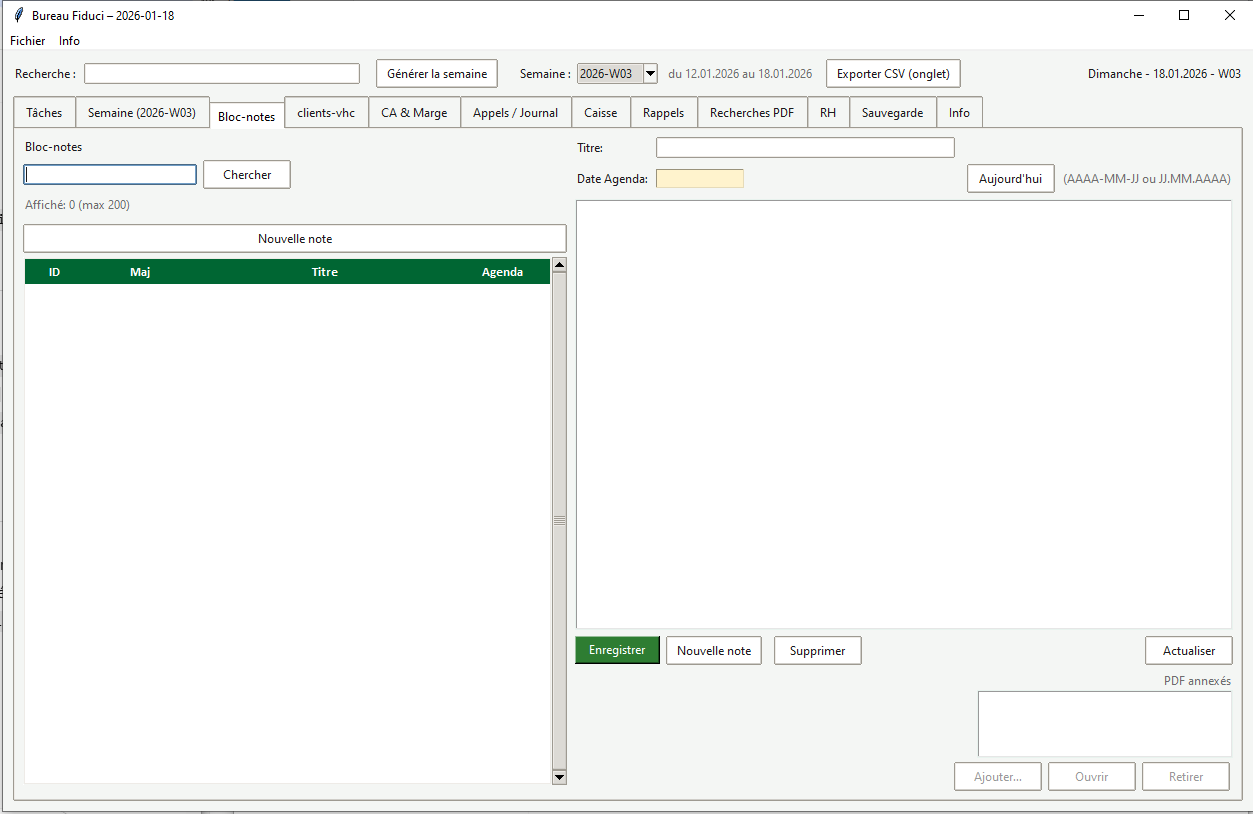
Task: Click the scroll-up arrow of notes list
Action: point(559,266)
